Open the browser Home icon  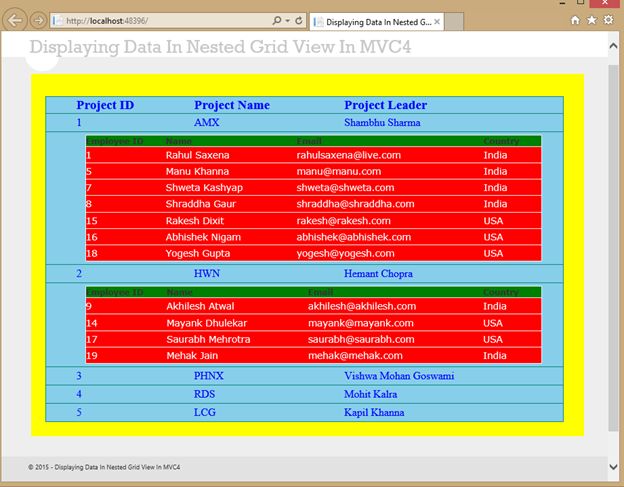pyautogui.click(x=575, y=20)
